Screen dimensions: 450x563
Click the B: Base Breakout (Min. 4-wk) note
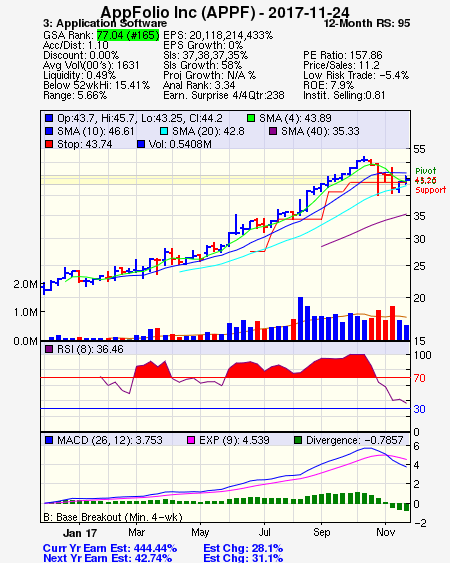point(113,517)
